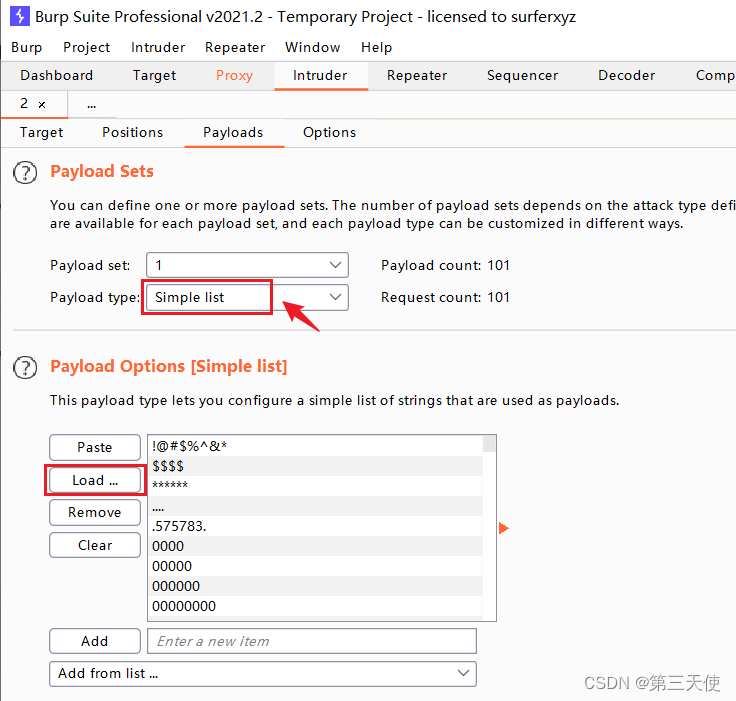Select payload entry $$$$
The height and width of the screenshot is (701, 736).
(315, 466)
